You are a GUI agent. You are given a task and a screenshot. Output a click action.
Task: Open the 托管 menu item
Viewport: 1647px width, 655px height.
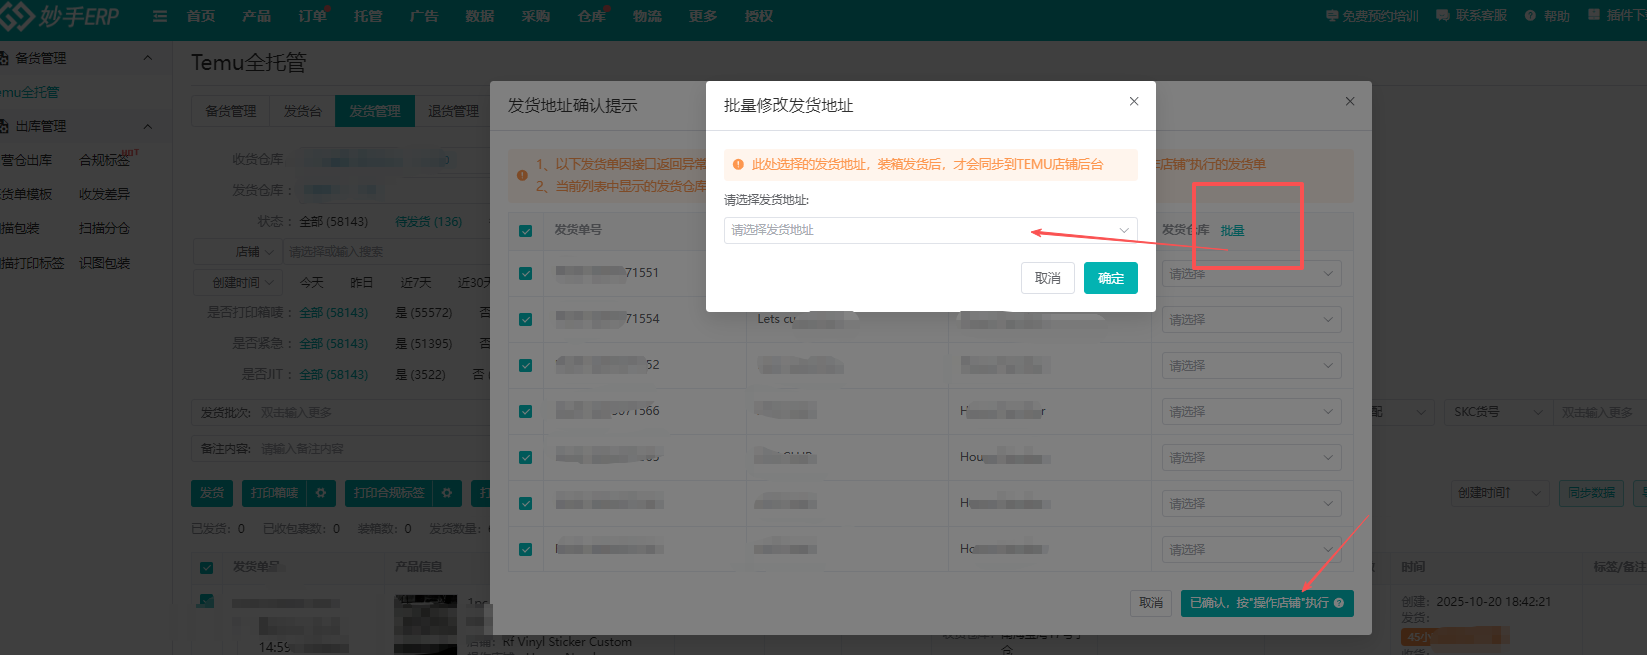coord(368,16)
